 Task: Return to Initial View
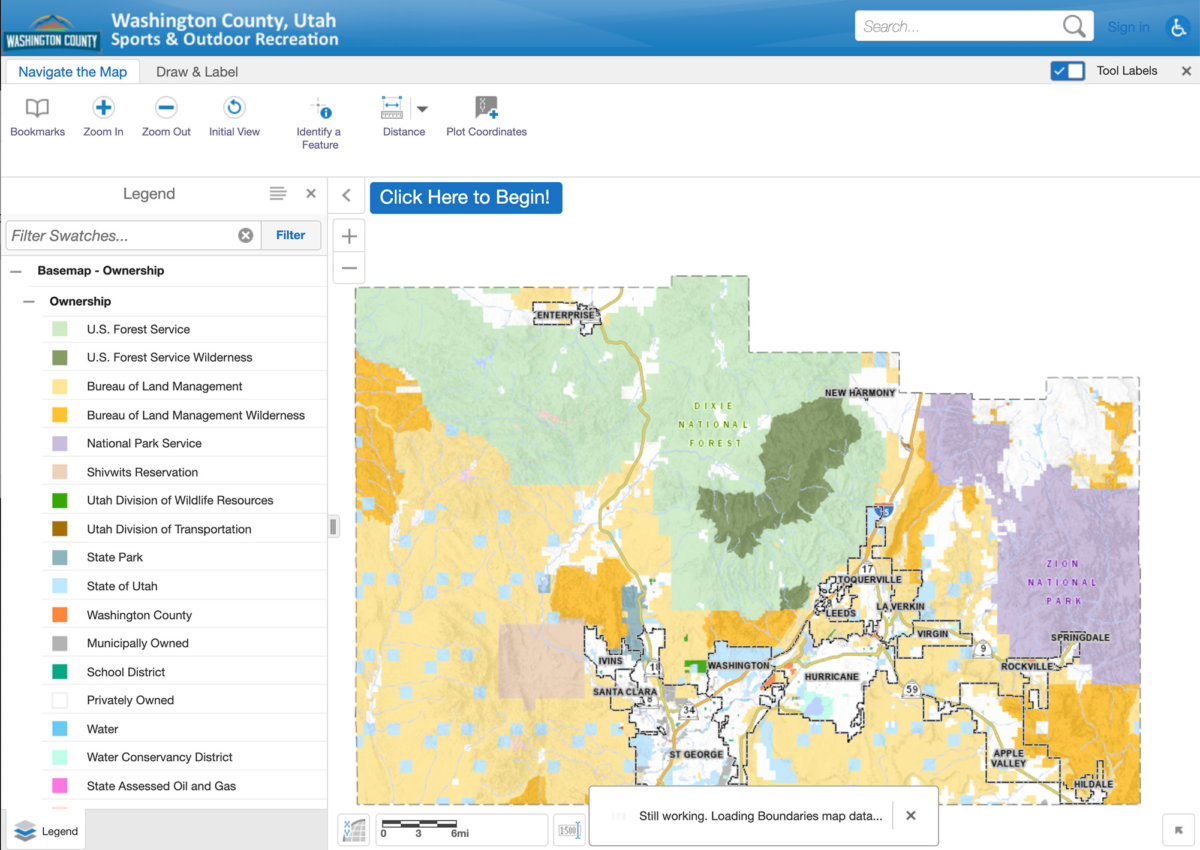coord(233,115)
